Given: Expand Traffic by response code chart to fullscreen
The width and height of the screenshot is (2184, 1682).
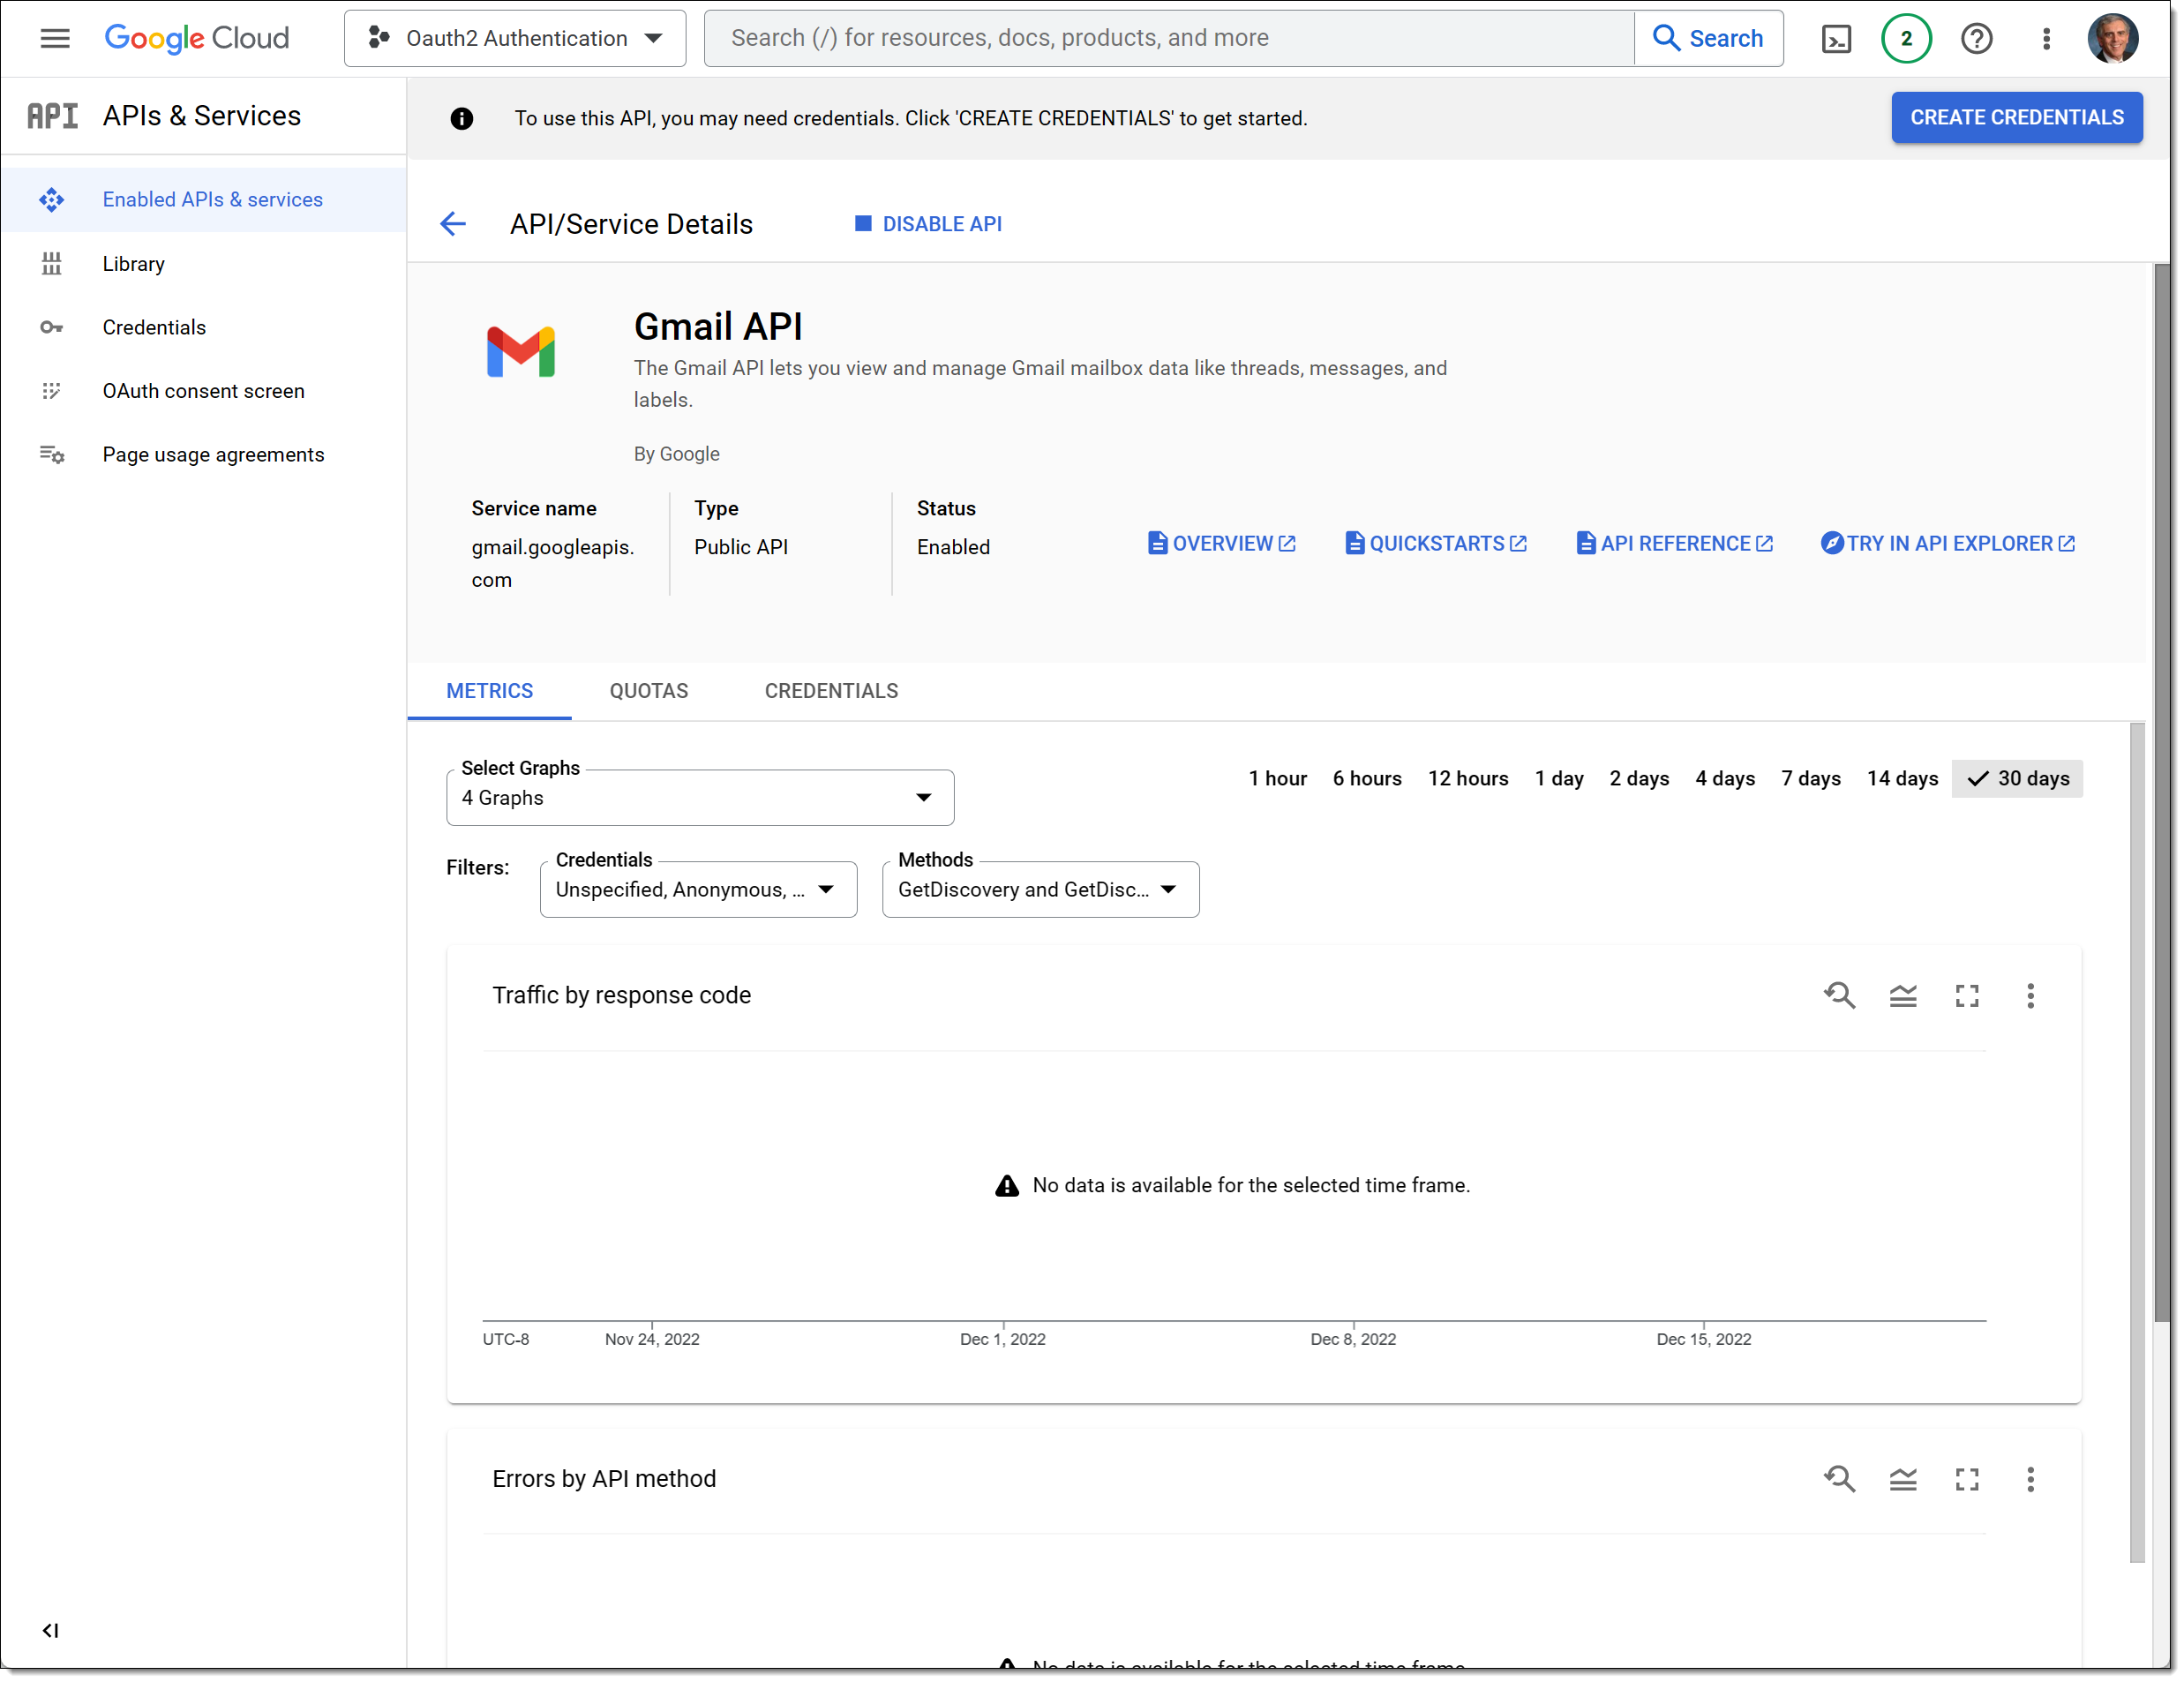Looking at the screenshot, I should 1966,995.
